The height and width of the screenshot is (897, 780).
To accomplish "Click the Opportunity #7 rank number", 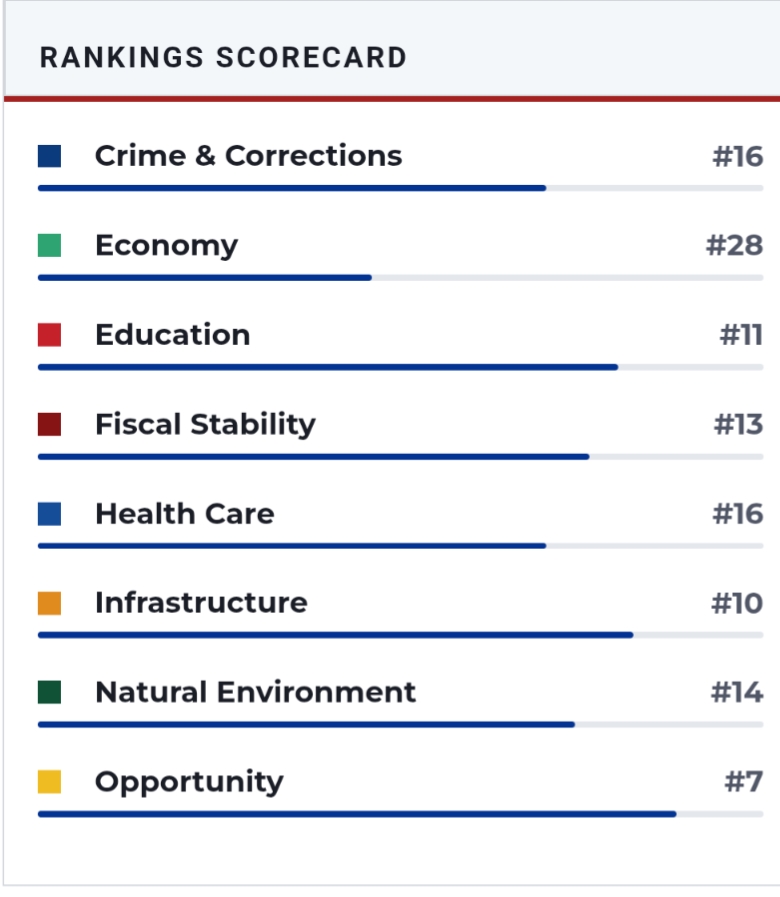I will pyautogui.click(x=743, y=782).
